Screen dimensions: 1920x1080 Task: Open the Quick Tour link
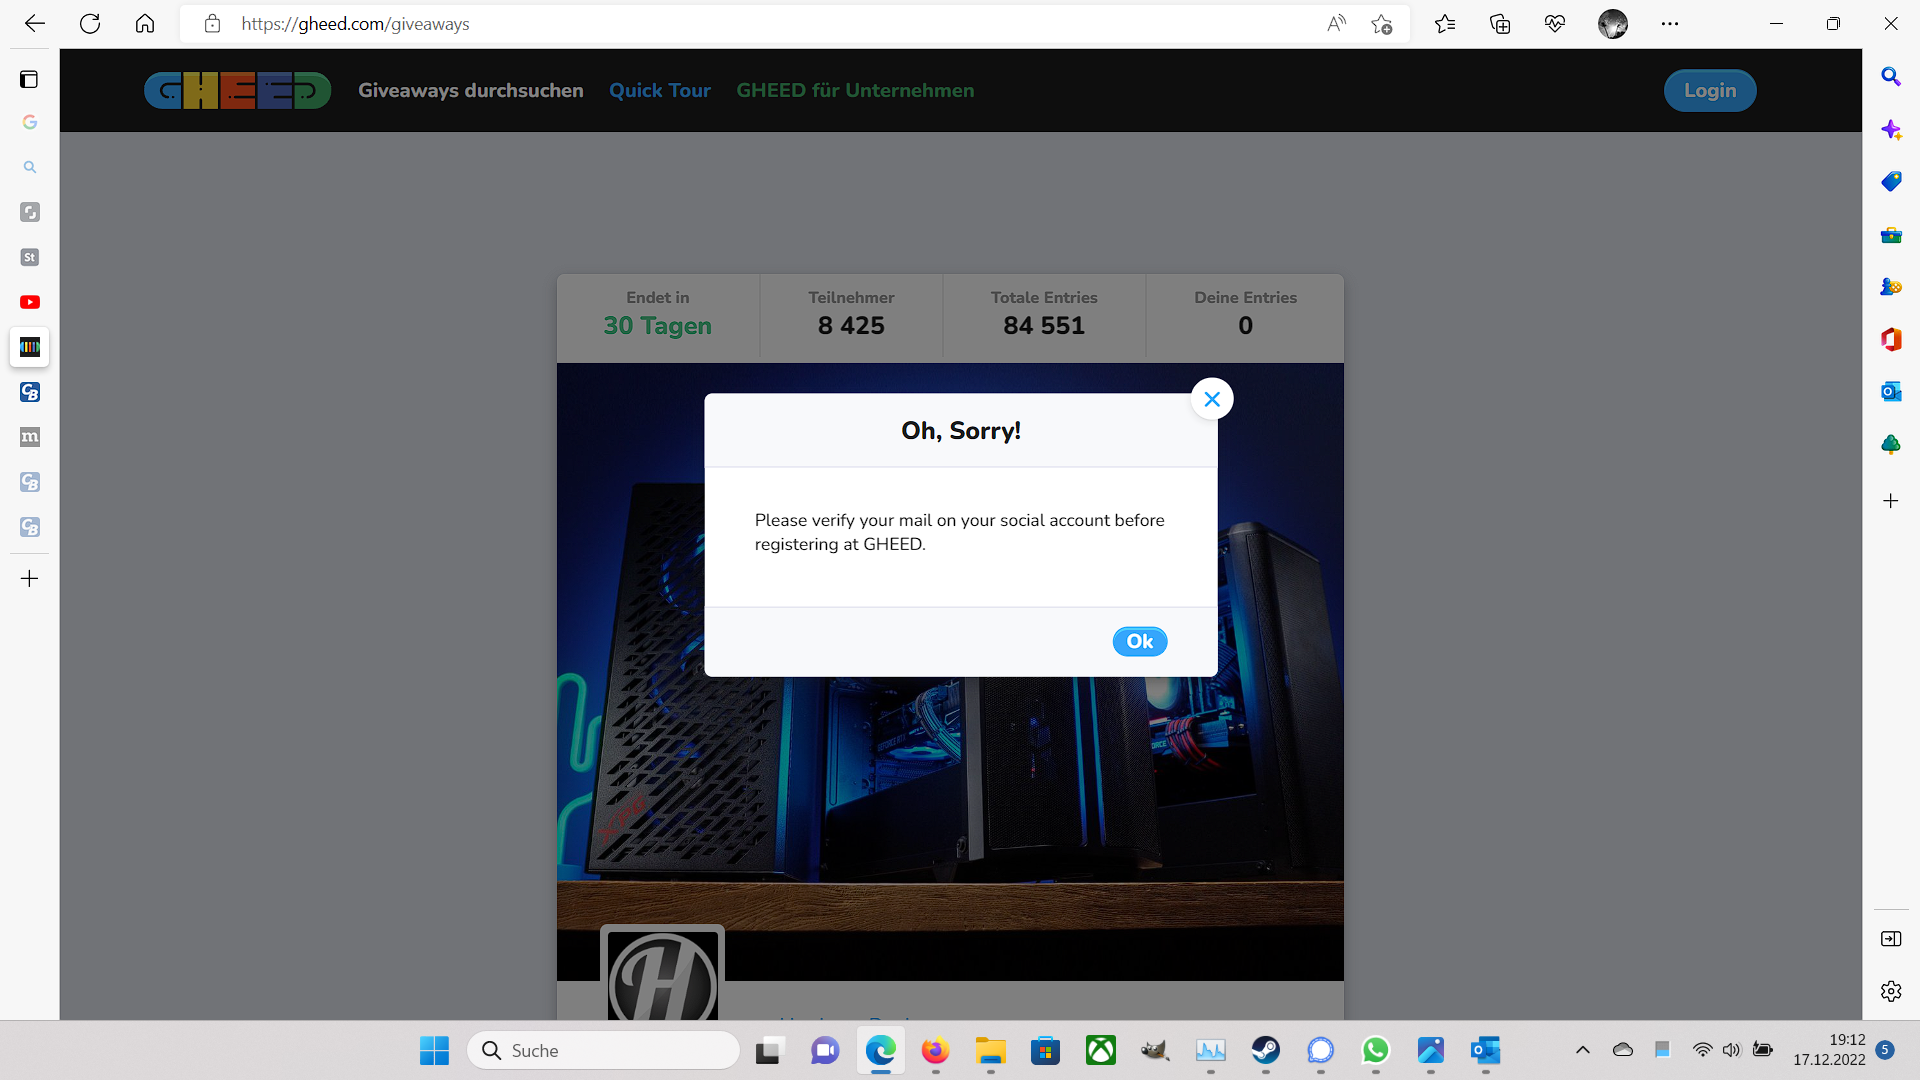tap(659, 90)
